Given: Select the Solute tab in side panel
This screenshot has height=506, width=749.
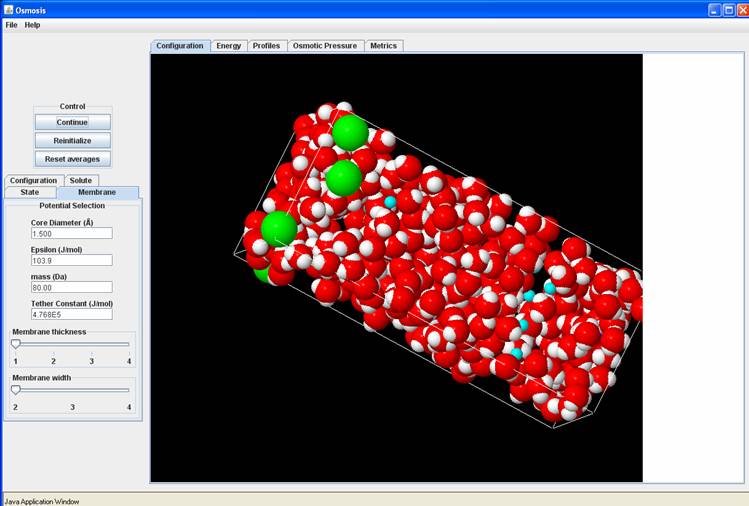Looking at the screenshot, I should point(80,180).
